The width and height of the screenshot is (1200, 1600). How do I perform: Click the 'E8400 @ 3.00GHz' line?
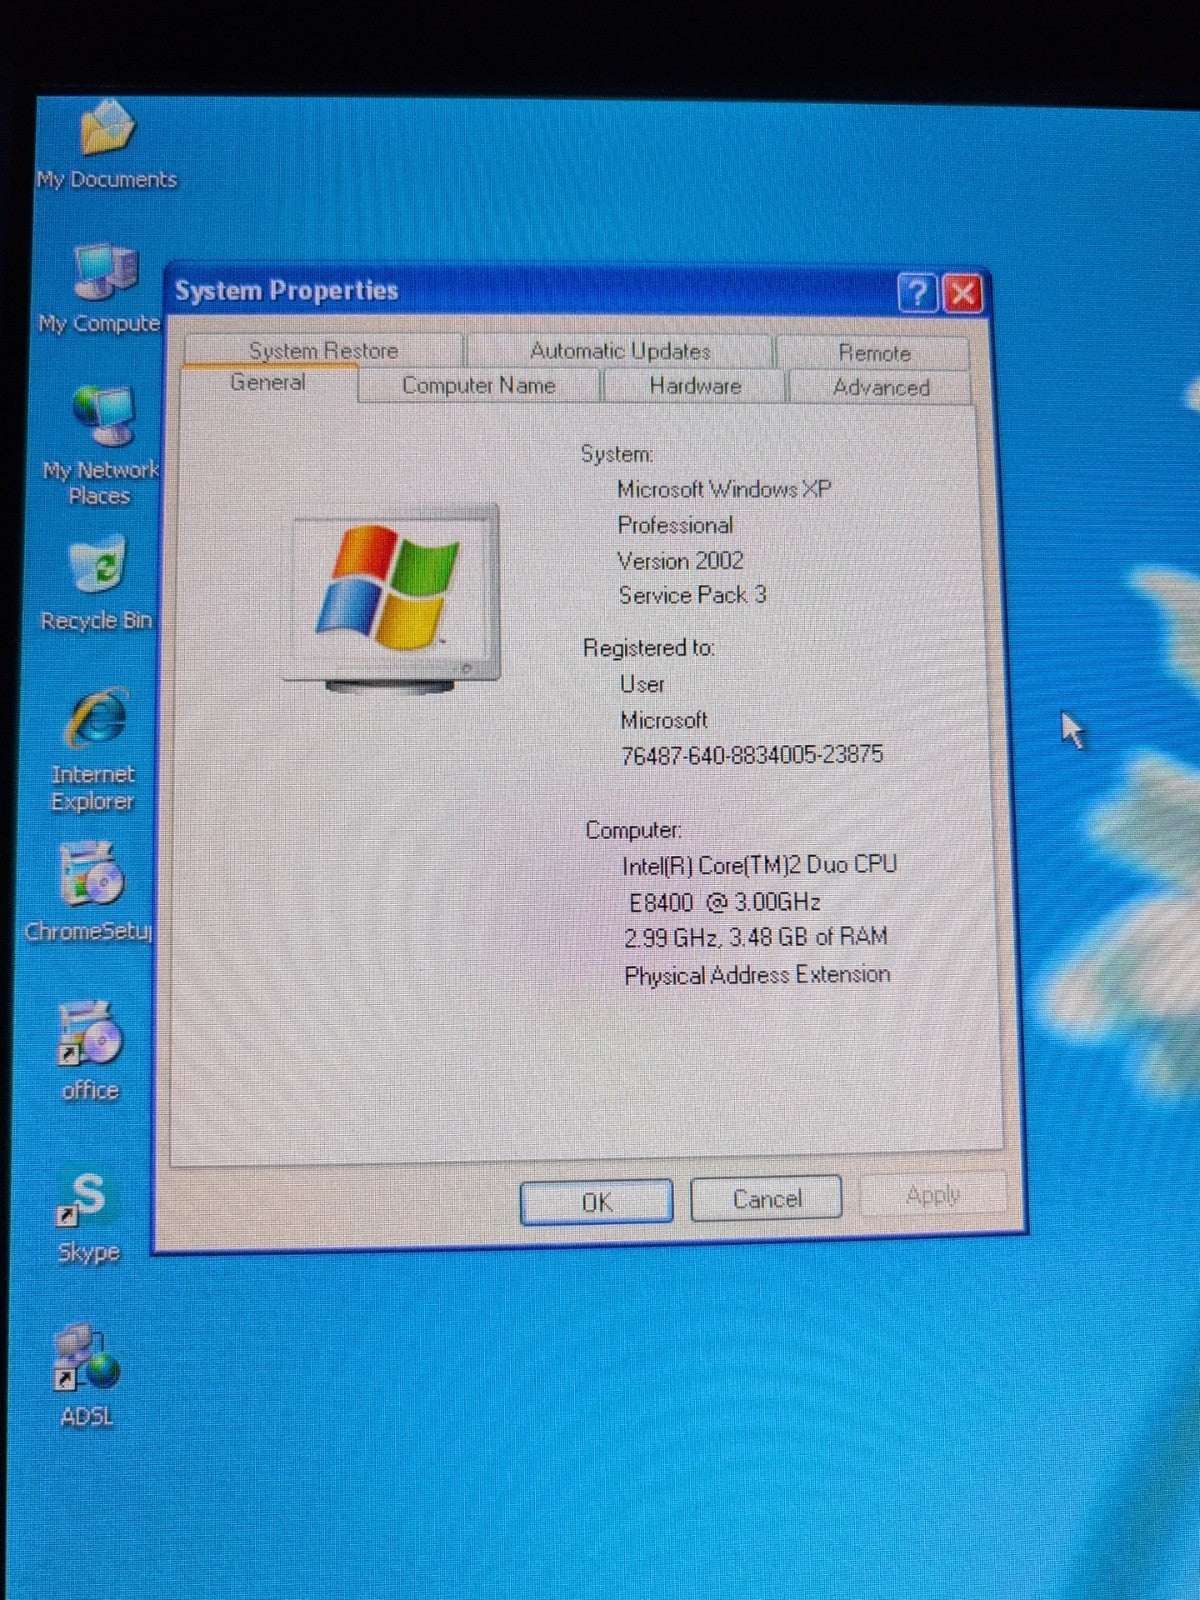pyautogui.click(x=725, y=902)
